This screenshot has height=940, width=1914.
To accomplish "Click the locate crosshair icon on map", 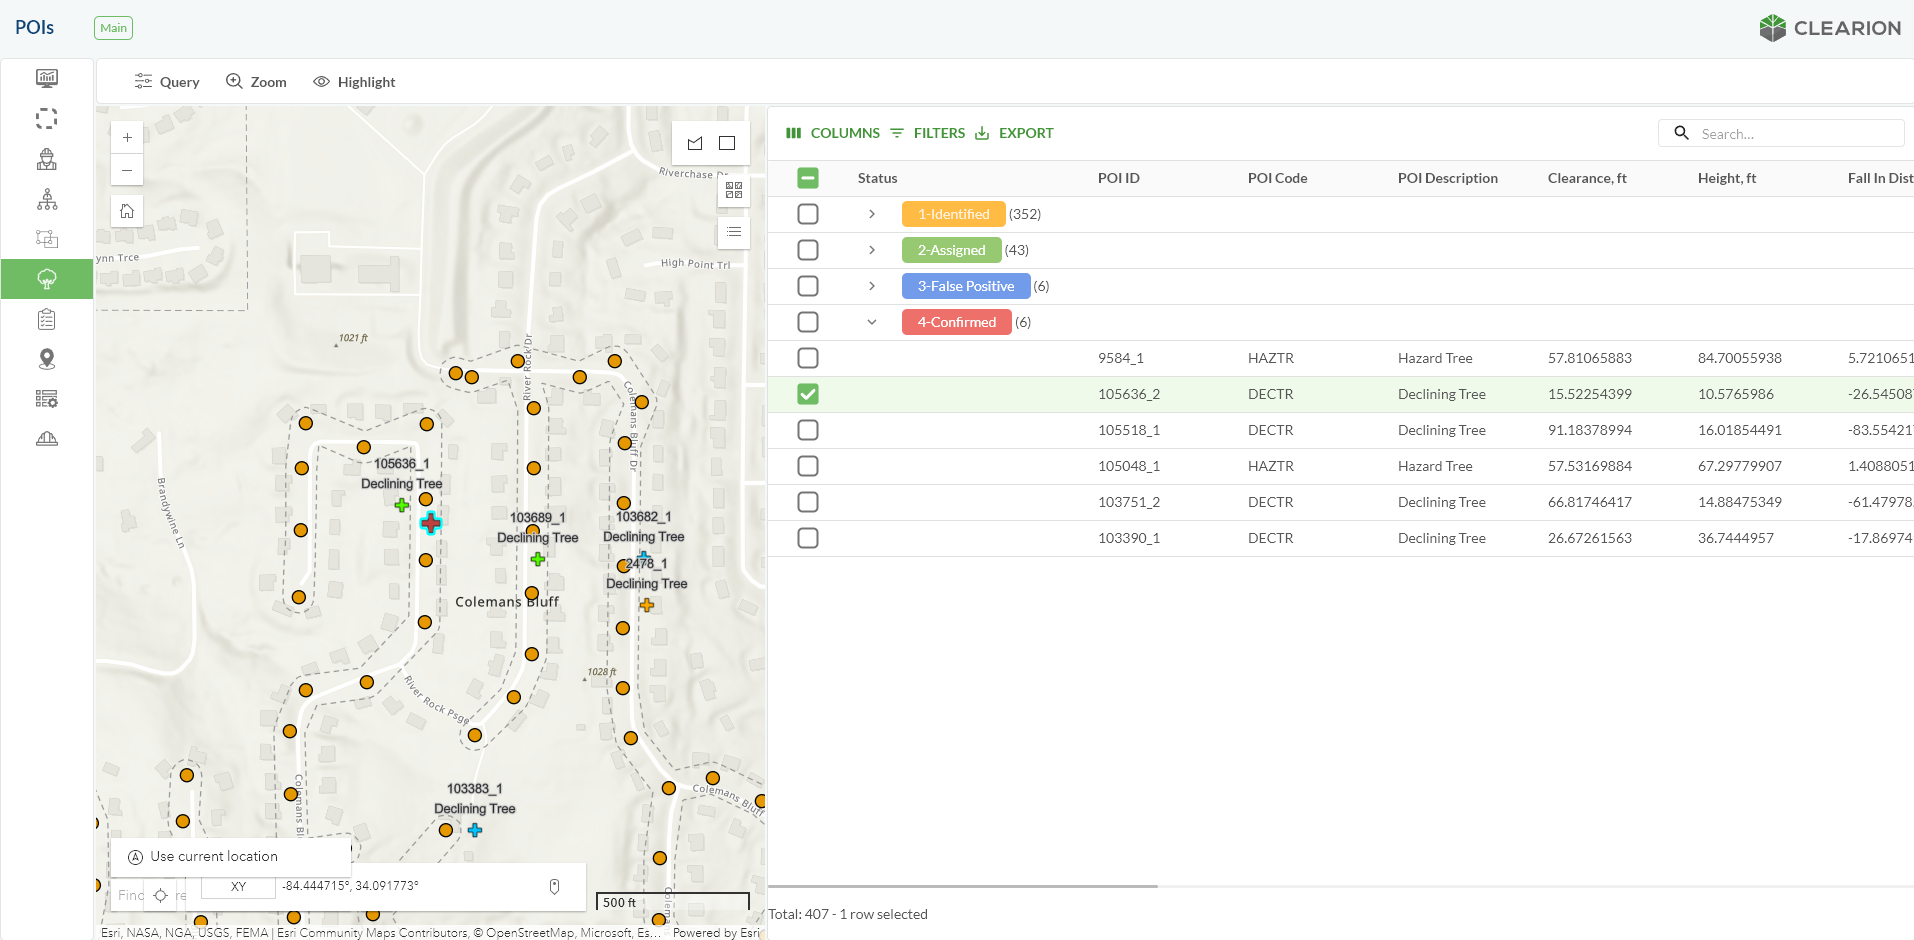I will [161, 895].
